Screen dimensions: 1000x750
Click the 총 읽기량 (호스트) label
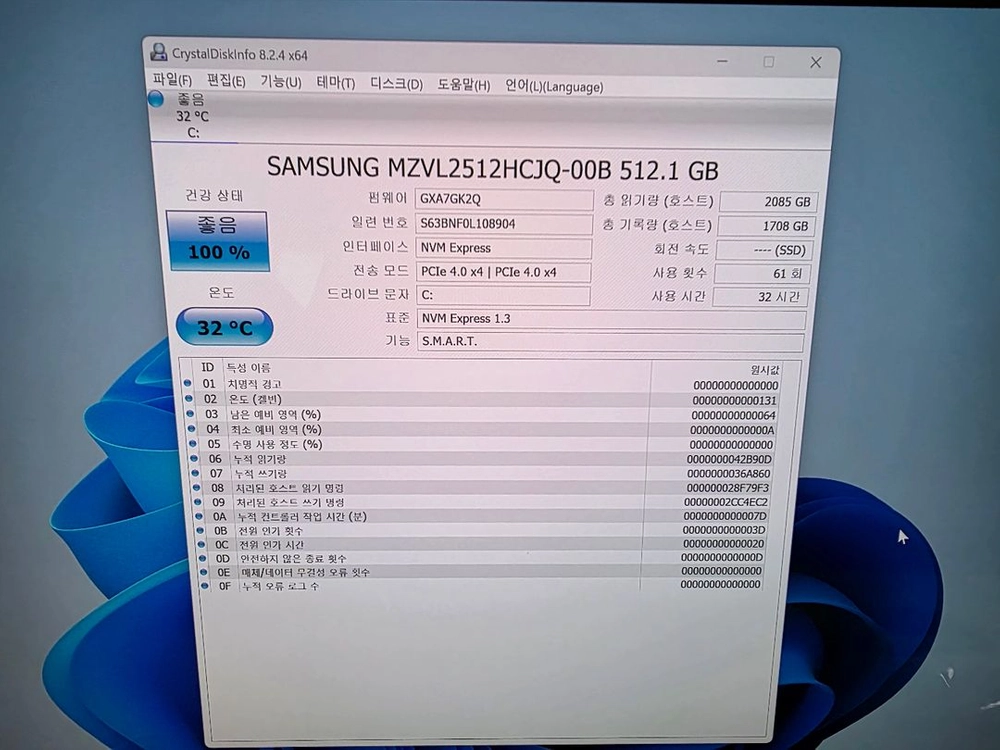click(x=658, y=201)
